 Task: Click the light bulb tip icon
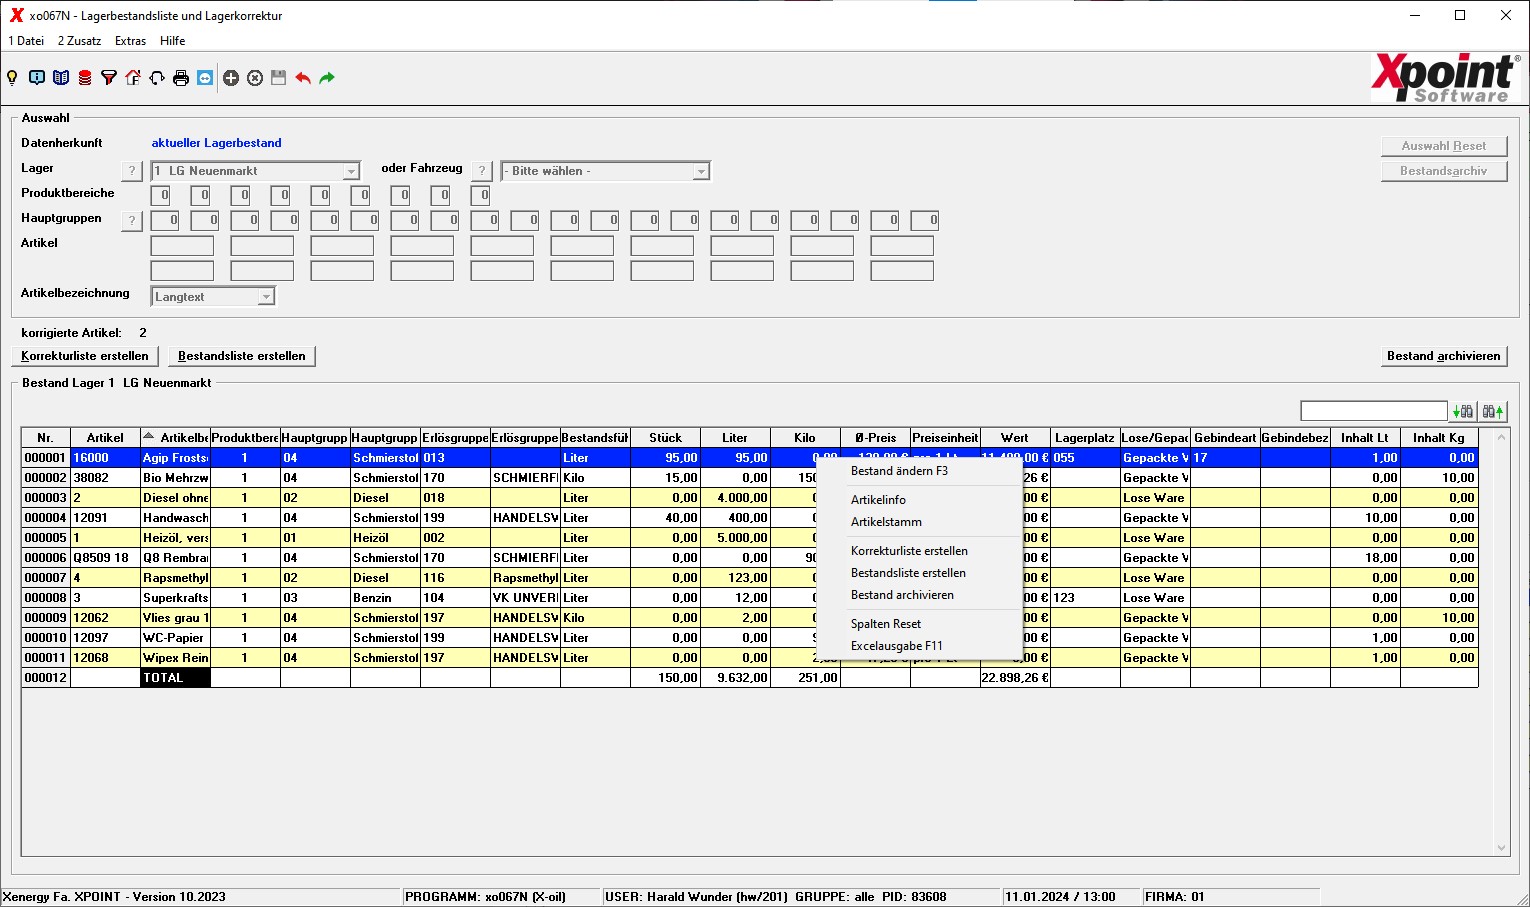pos(12,78)
